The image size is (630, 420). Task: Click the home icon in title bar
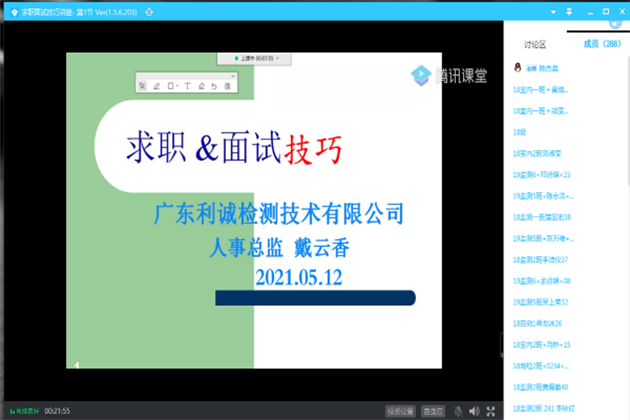(149, 12)
